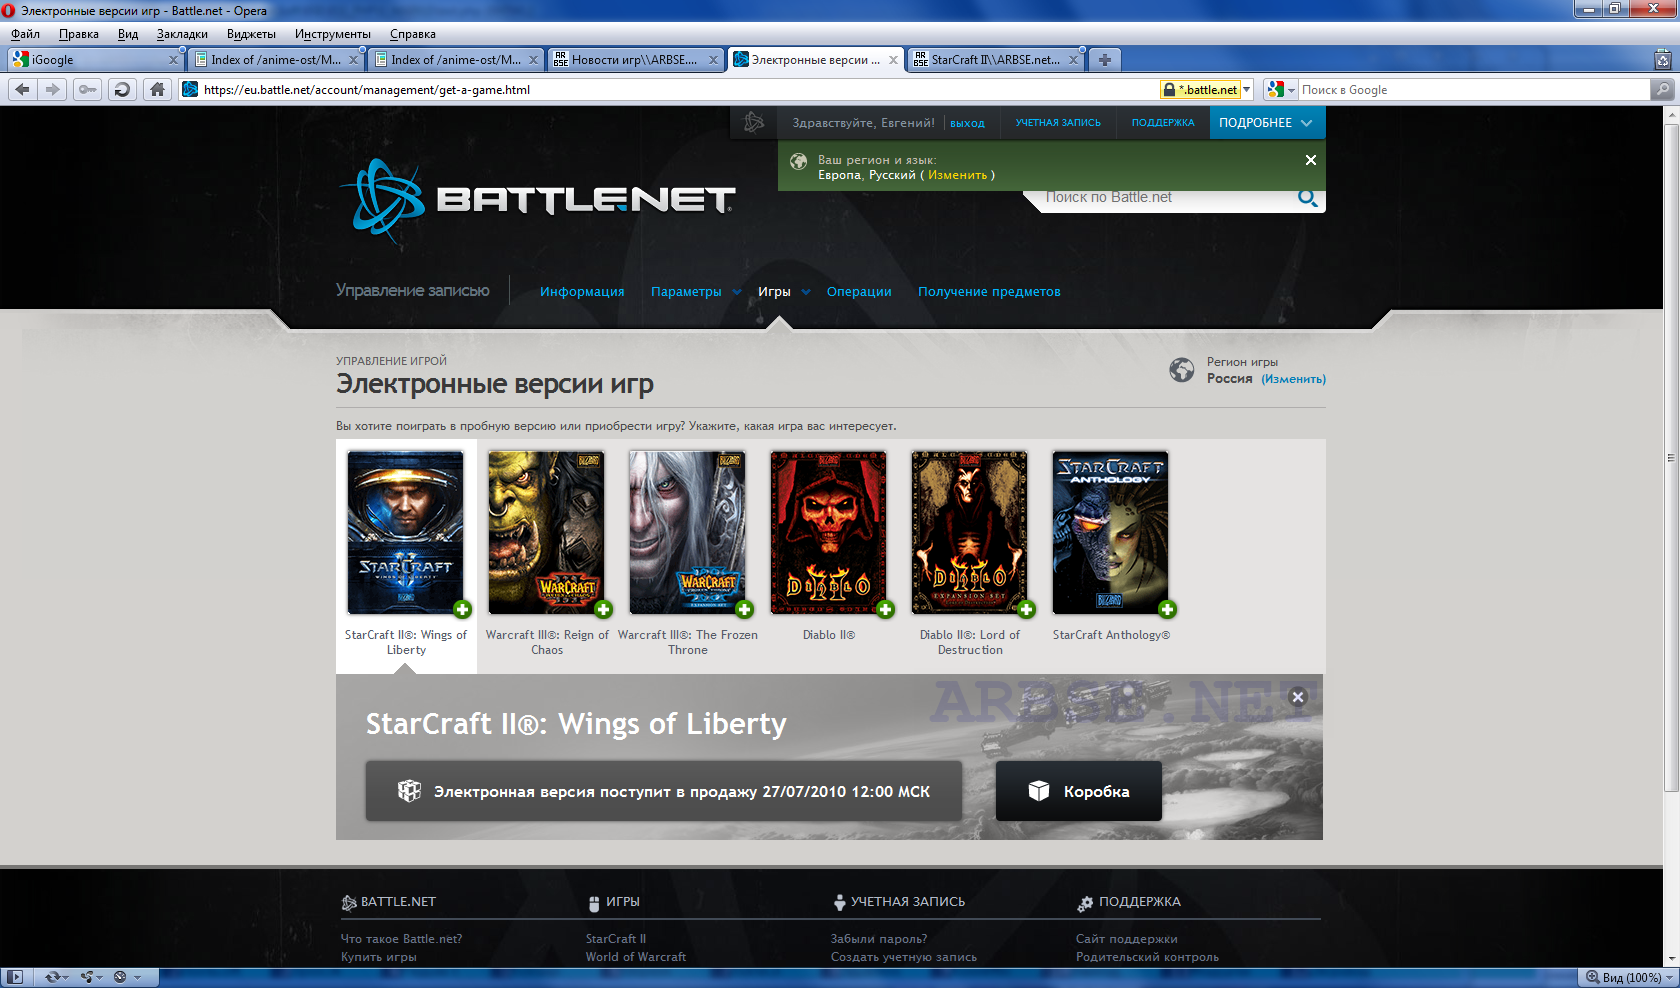Click the Battle.net logo in the header

537,198
